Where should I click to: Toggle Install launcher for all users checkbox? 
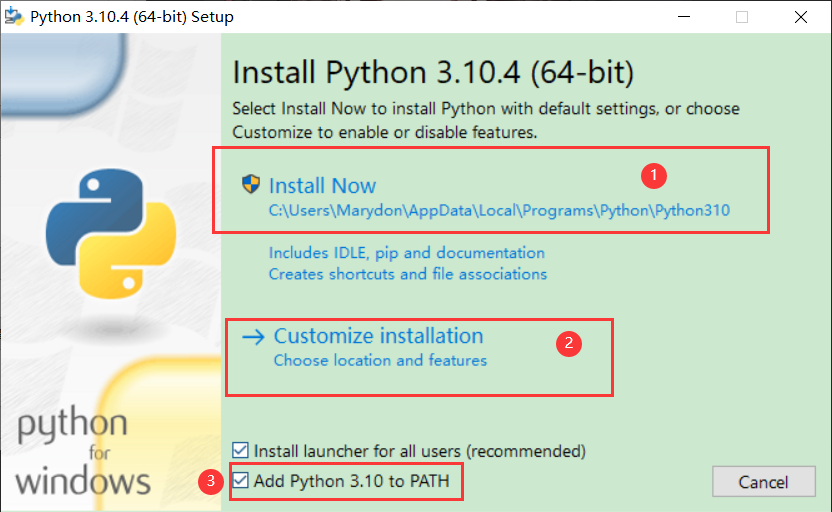240,450
